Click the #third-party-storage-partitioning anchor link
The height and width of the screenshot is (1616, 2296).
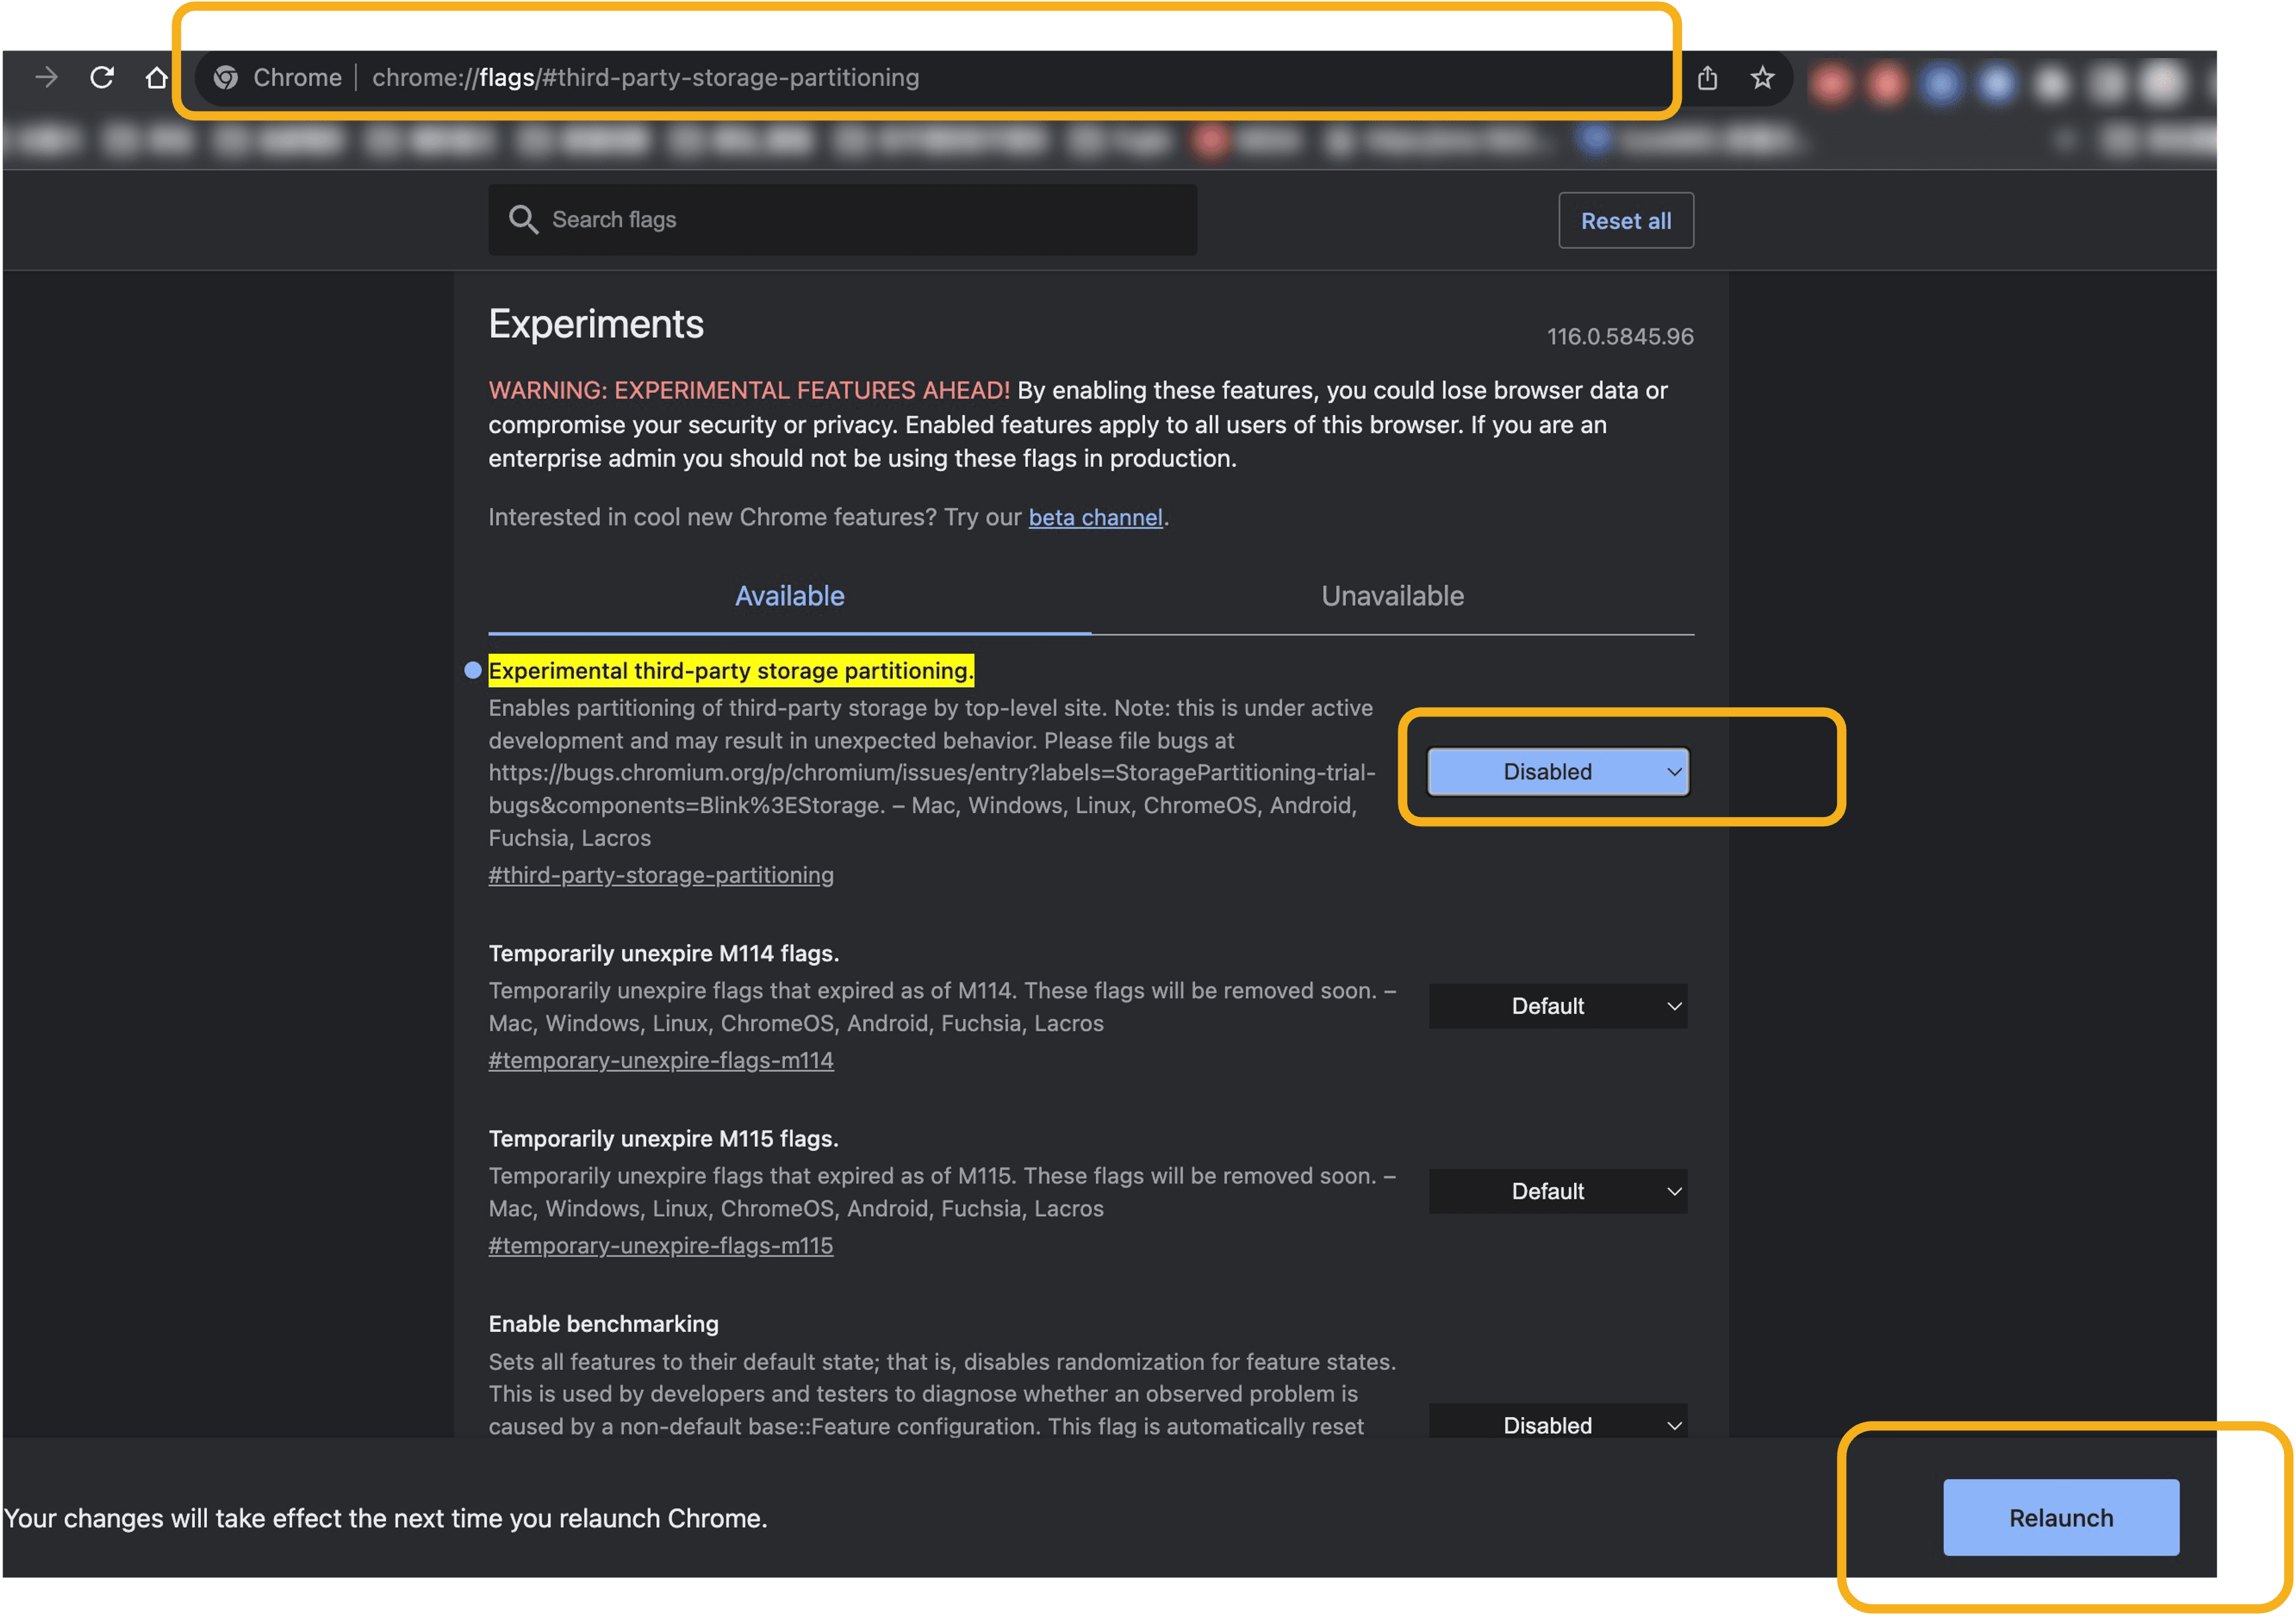pyautogui.click(x=660, y=875)
